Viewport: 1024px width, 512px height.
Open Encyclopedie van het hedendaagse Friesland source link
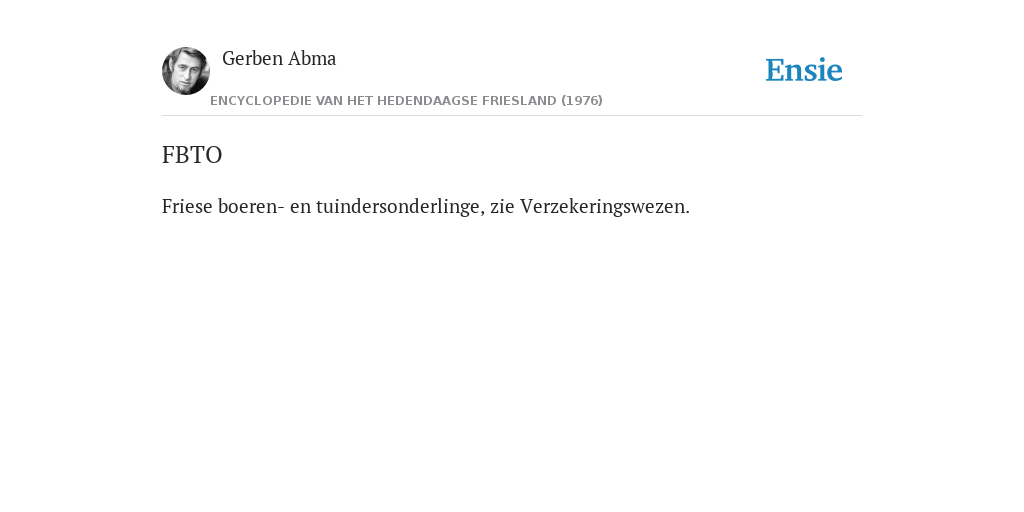point(406,101)
